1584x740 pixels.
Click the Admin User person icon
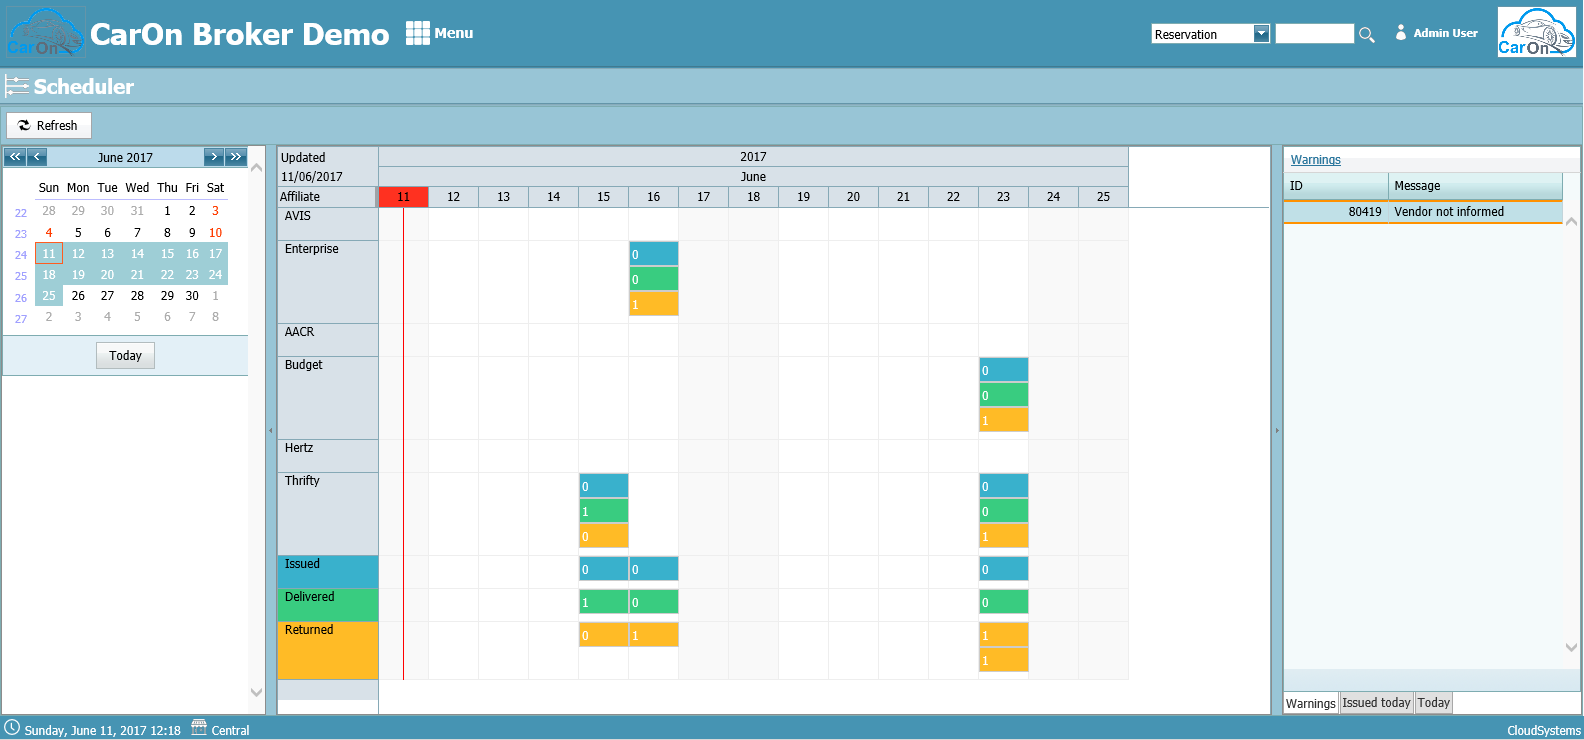[x=1401, y=33]
